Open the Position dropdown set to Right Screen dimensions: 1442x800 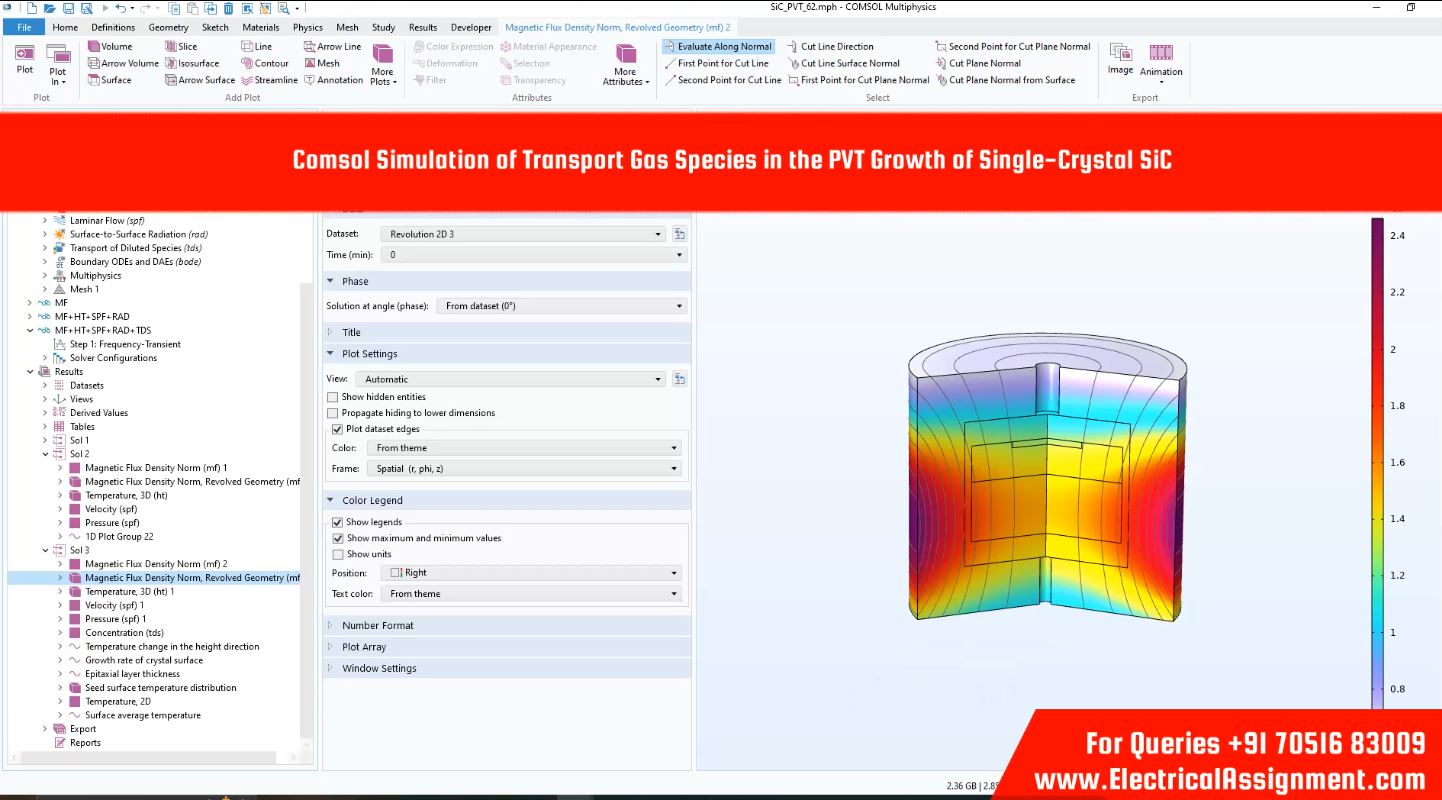[533, 573]
